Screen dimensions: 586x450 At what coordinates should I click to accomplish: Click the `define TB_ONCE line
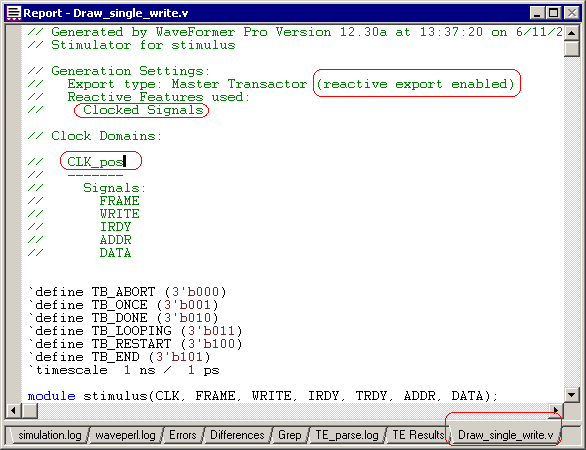(123, 305)
